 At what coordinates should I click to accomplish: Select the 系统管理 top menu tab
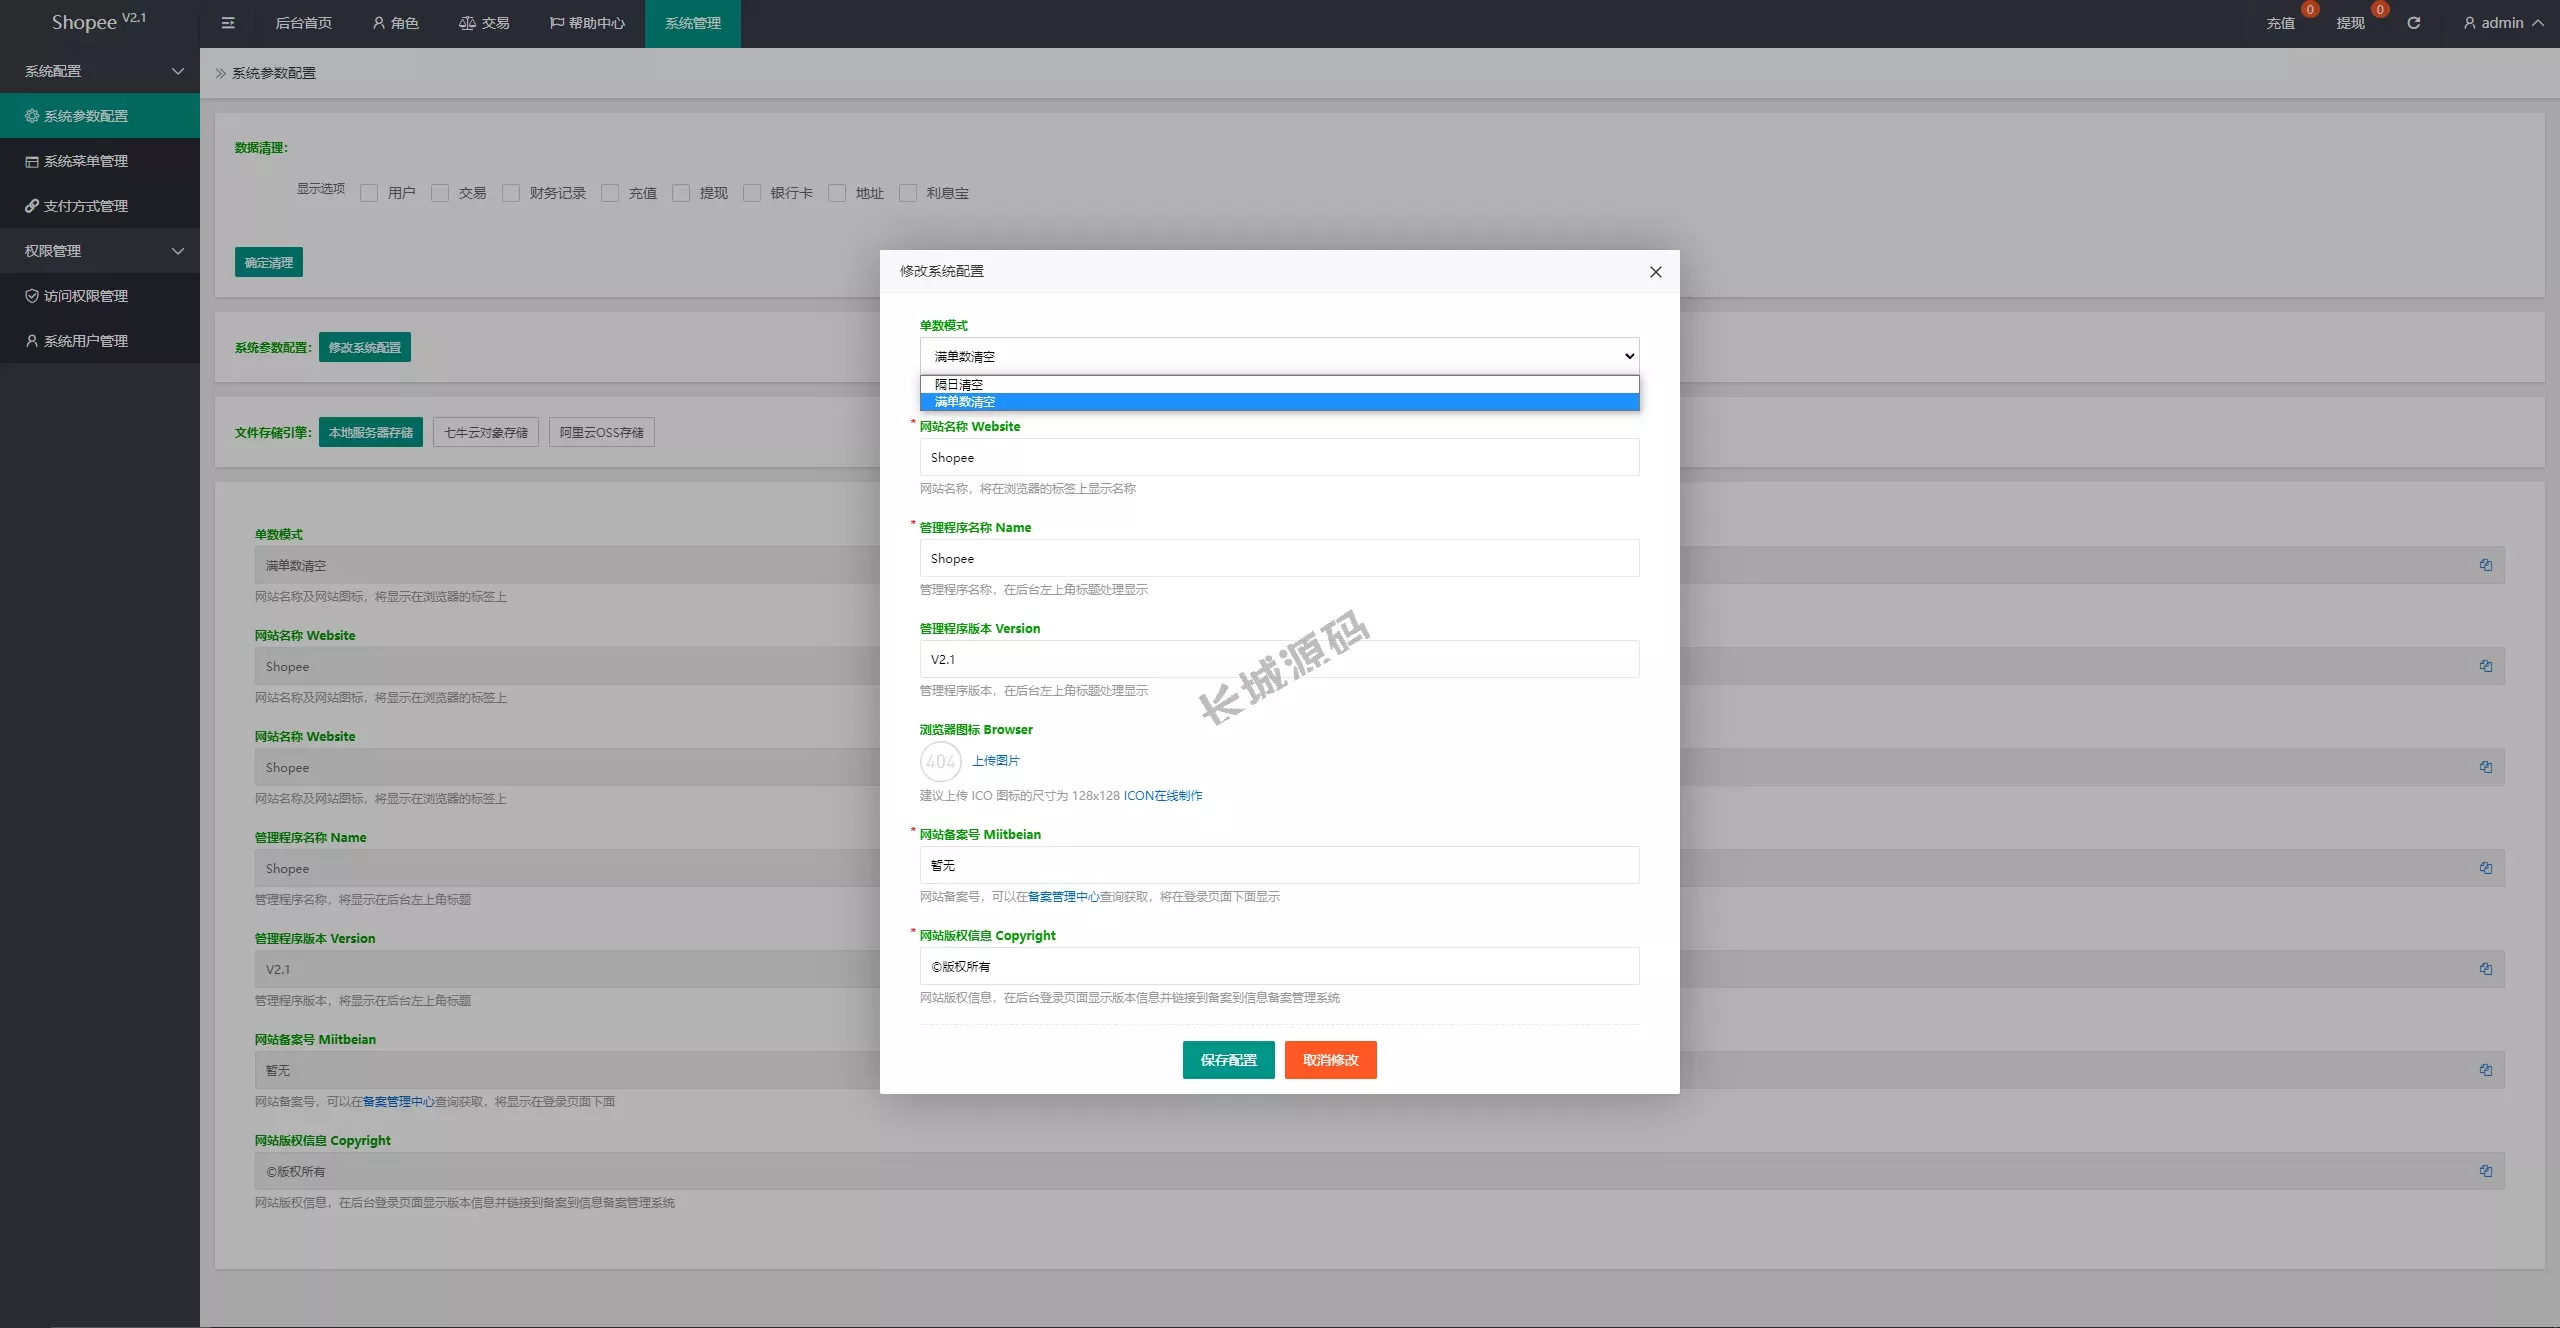(692, 23)
